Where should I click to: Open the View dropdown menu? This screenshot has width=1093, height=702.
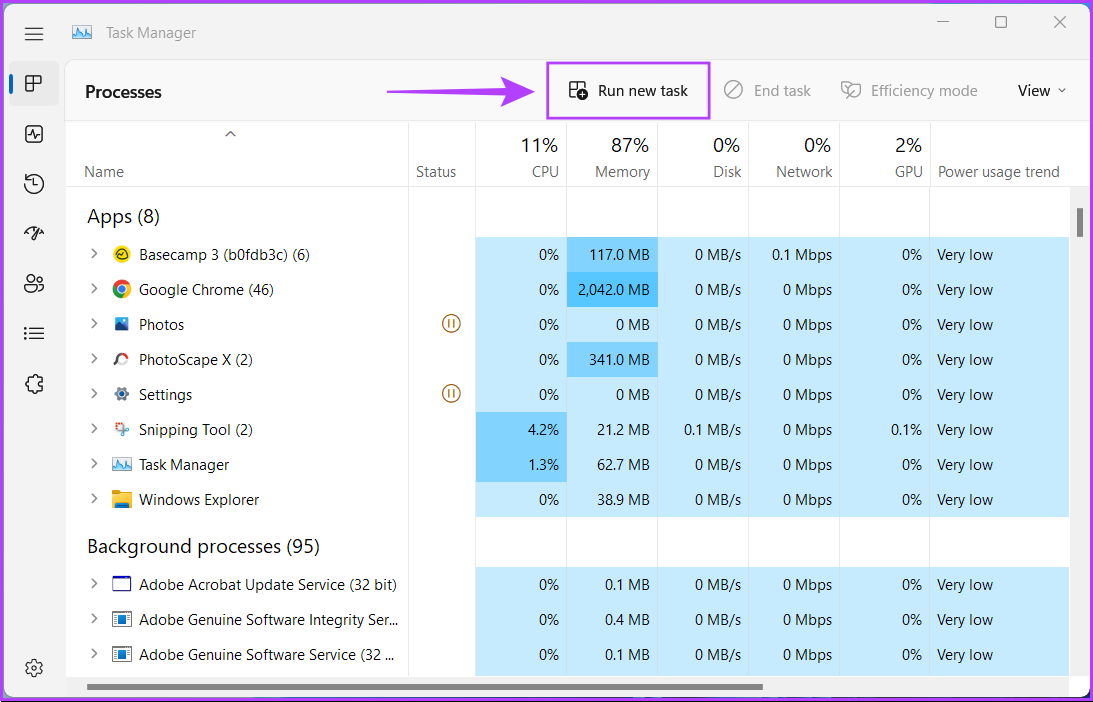[x=1041, y=90]
